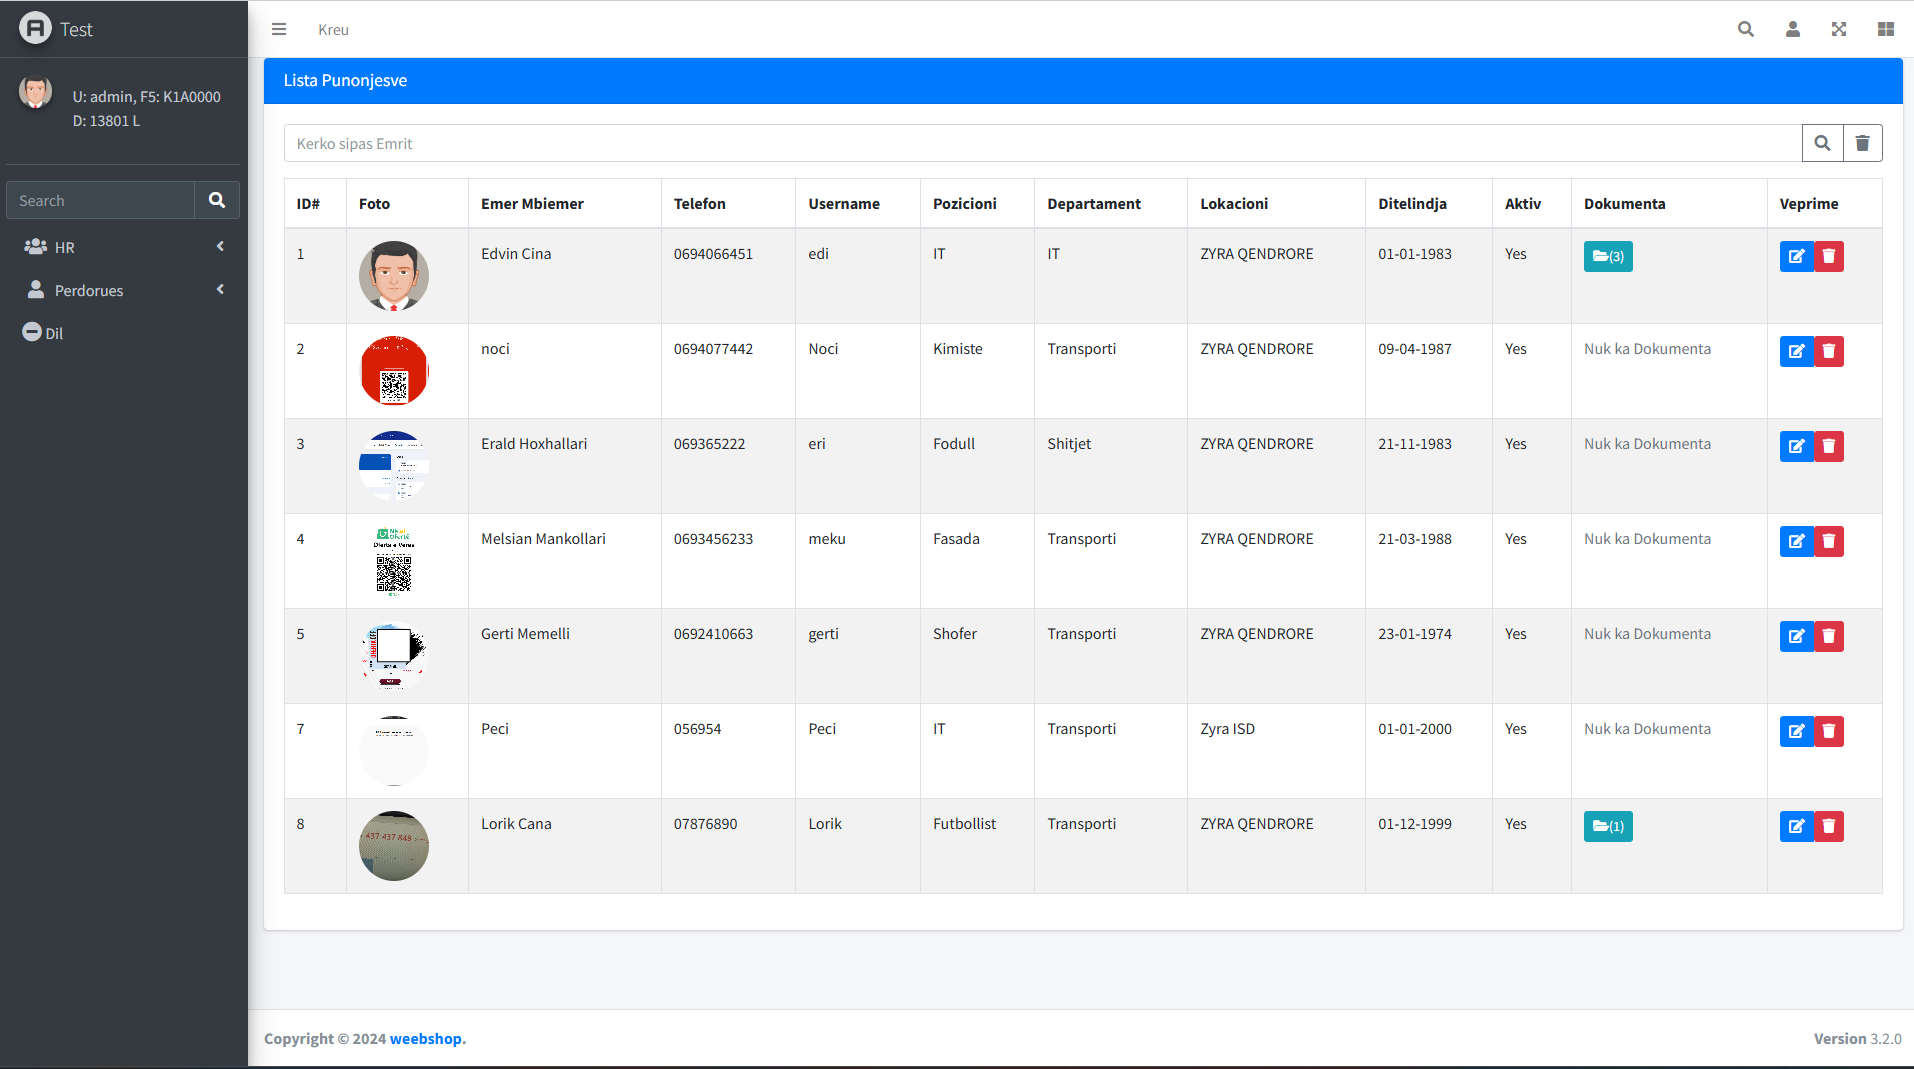Follow the weebshop footer link
Screen dimensions: 1914x1069
click(x=425, y=1038)
